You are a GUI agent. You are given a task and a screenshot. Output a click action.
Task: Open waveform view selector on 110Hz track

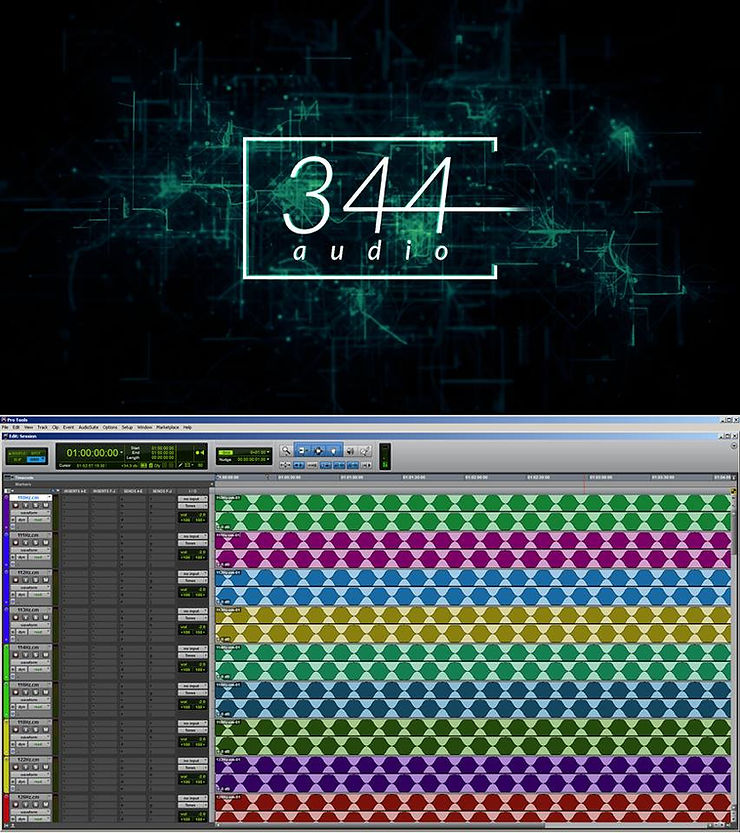tap(31, 513)
